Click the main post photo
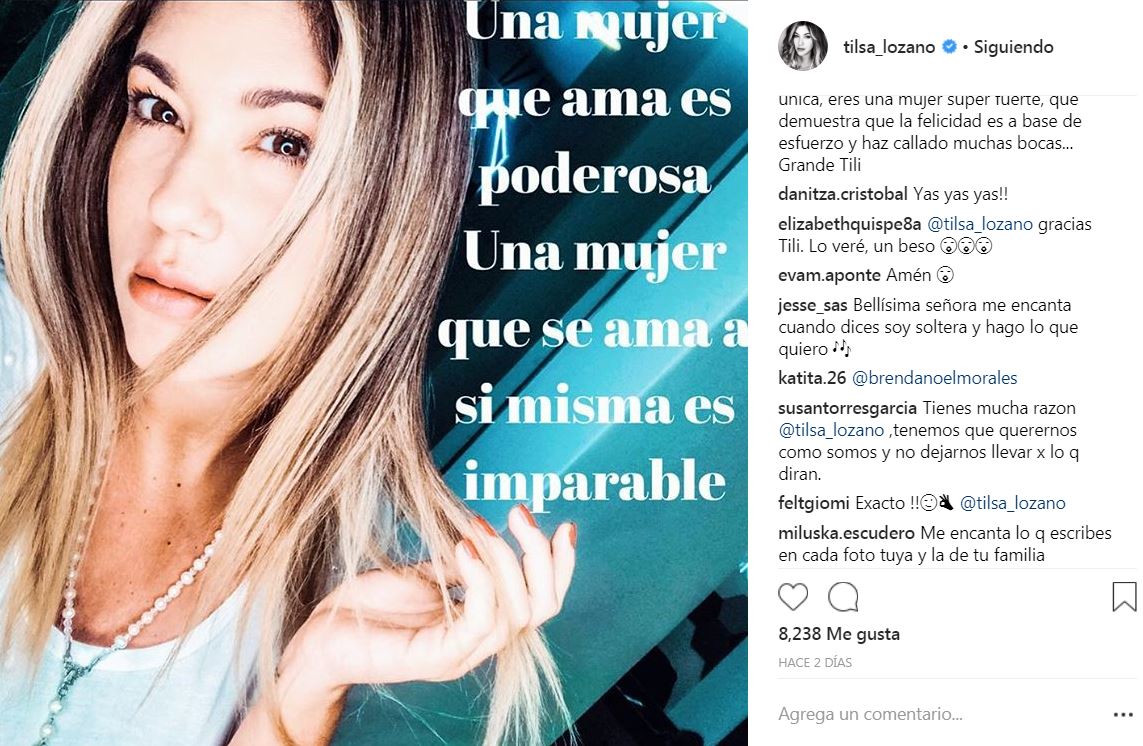1143x746 pixels. 374,373
